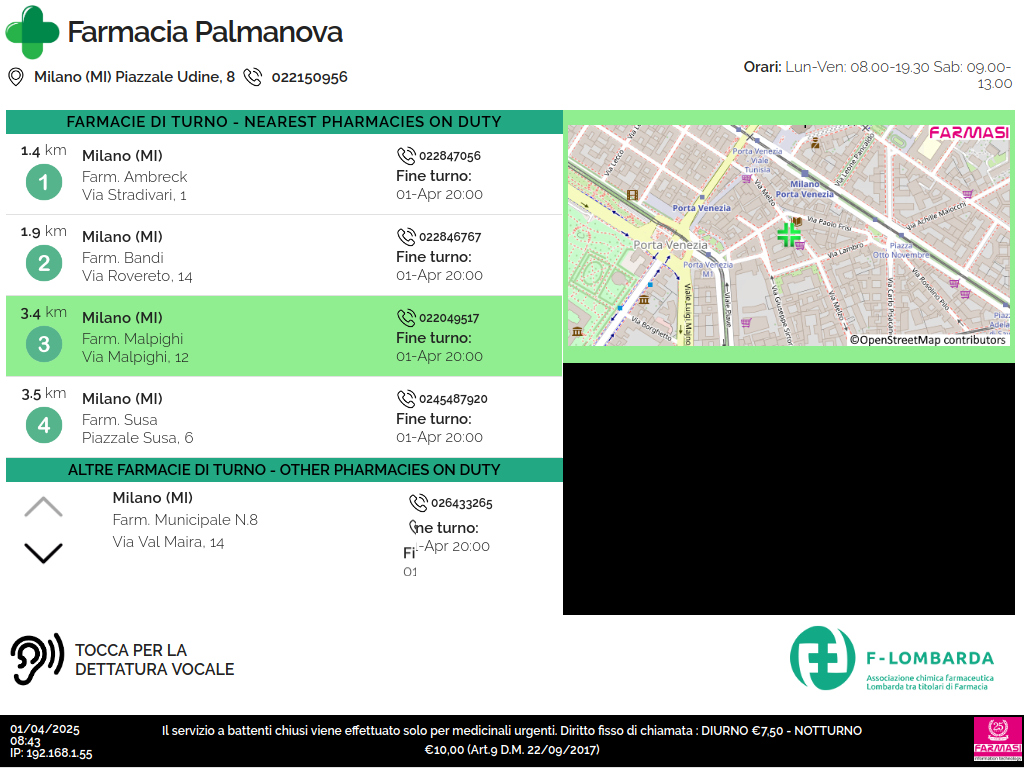Screen dimensions: 1024x768
Task: Click the Farmasi logo in footer corner
Action: pos(995,740)
